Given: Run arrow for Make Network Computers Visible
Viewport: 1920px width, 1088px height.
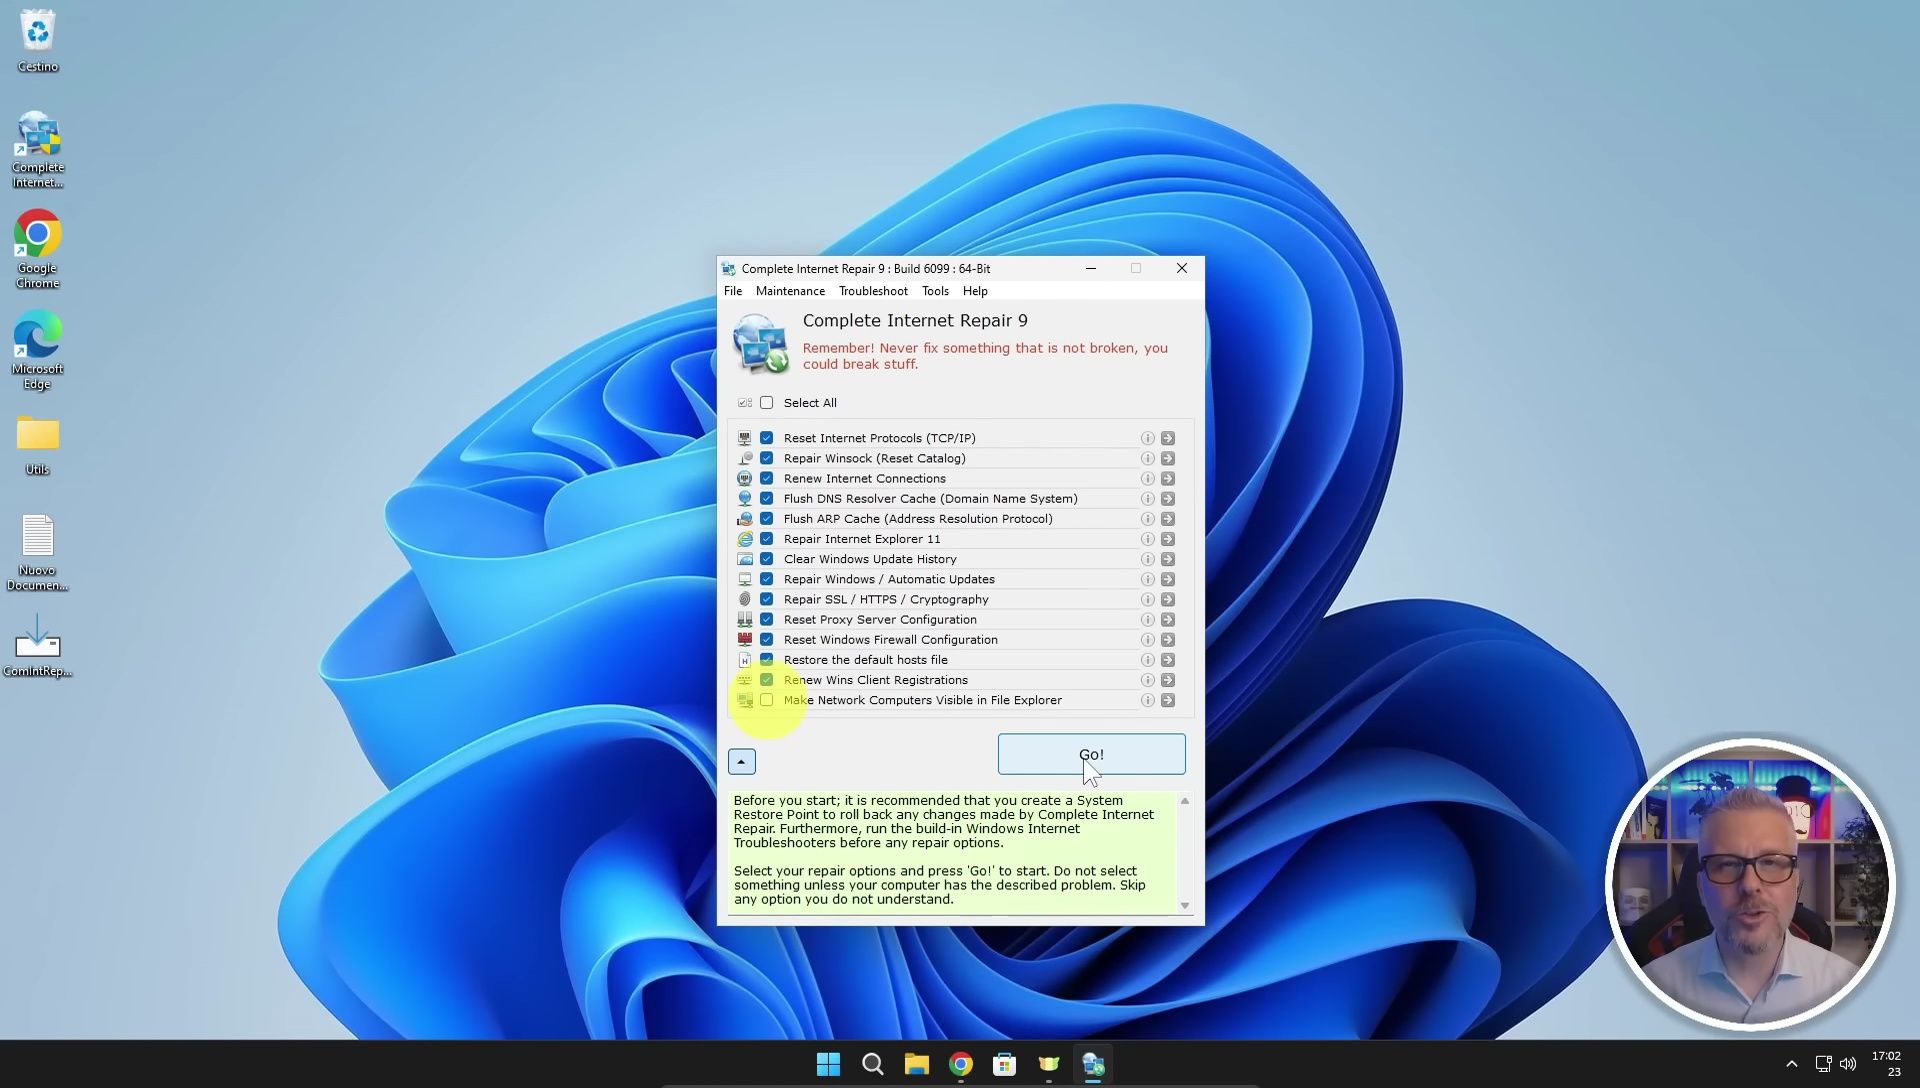Looking at the screenshot, I should (1167, 700).
